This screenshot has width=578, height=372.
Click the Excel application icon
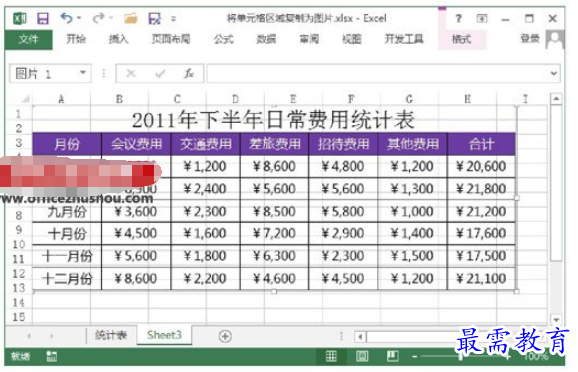(20, 18)
